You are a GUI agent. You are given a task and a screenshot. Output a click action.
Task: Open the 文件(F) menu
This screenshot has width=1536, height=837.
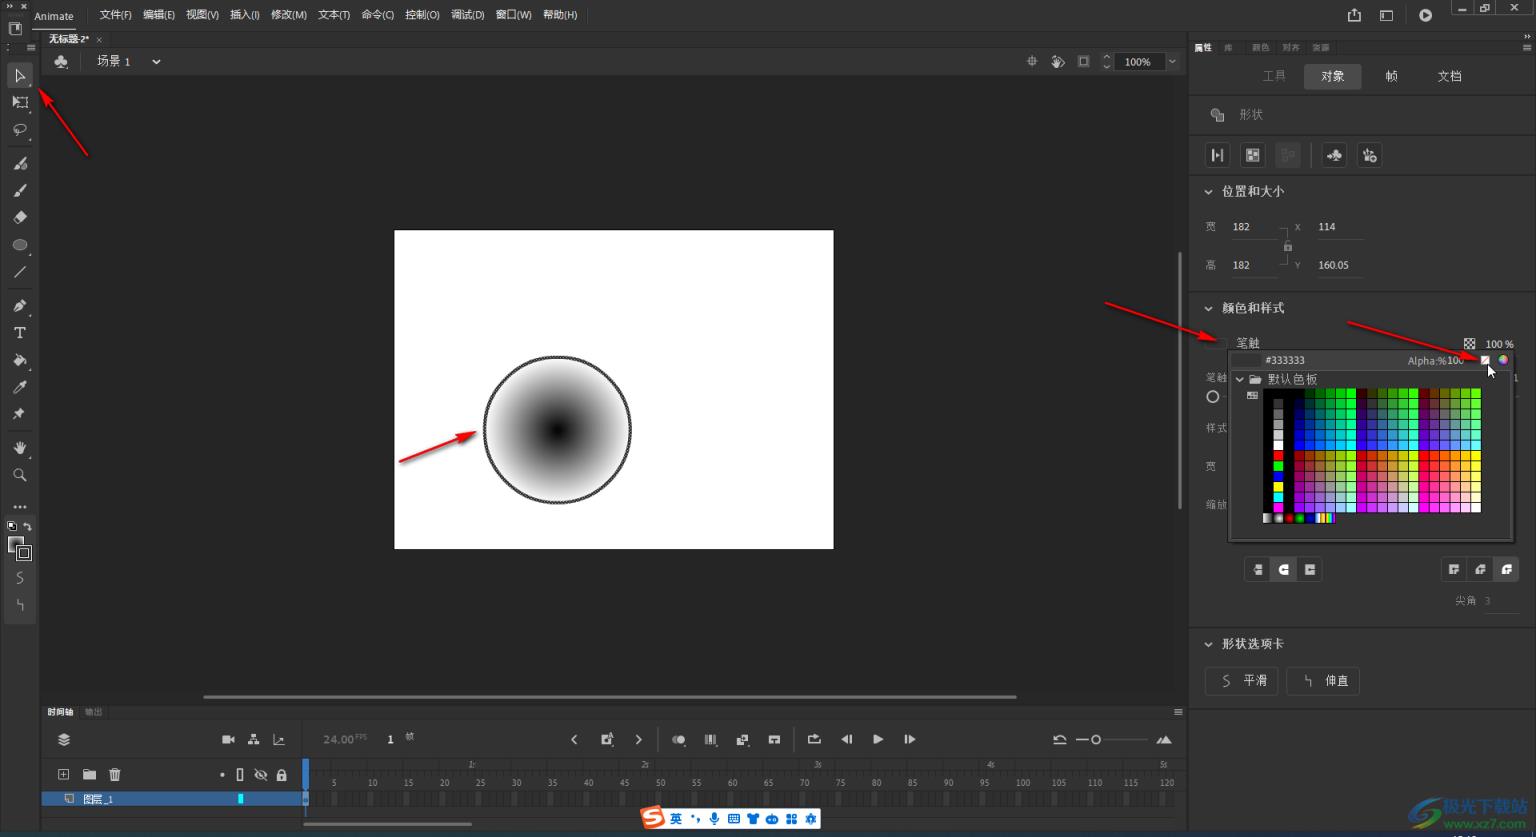click(115, 15)
